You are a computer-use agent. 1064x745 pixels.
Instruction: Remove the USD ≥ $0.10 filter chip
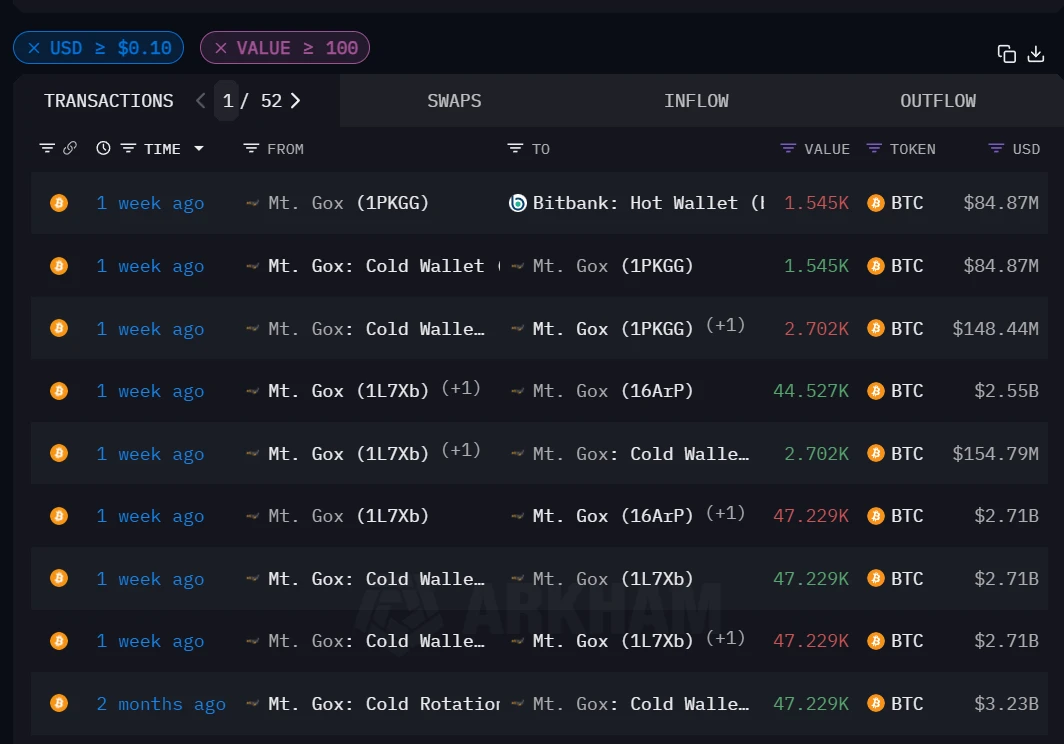coord(34,48)
